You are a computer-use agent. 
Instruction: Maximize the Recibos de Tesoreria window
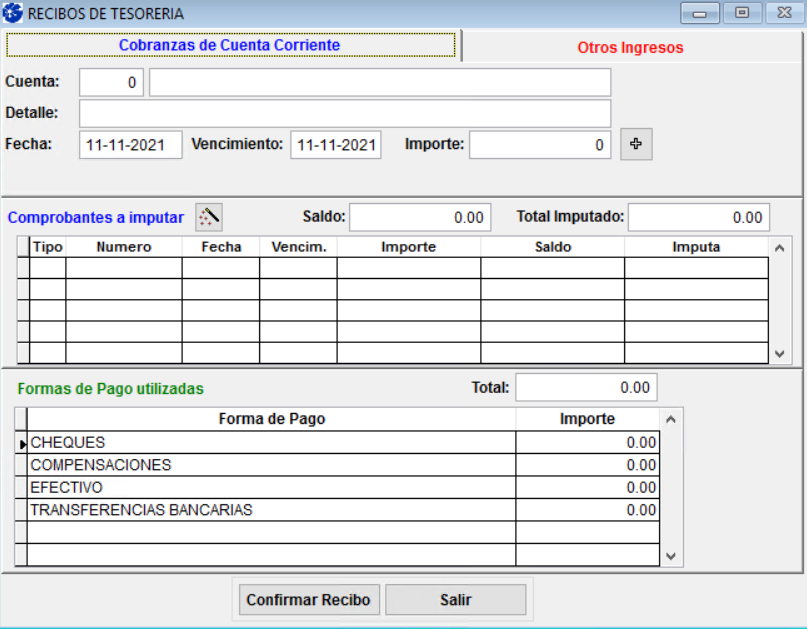pyautogui.click(x=741, y=14)
